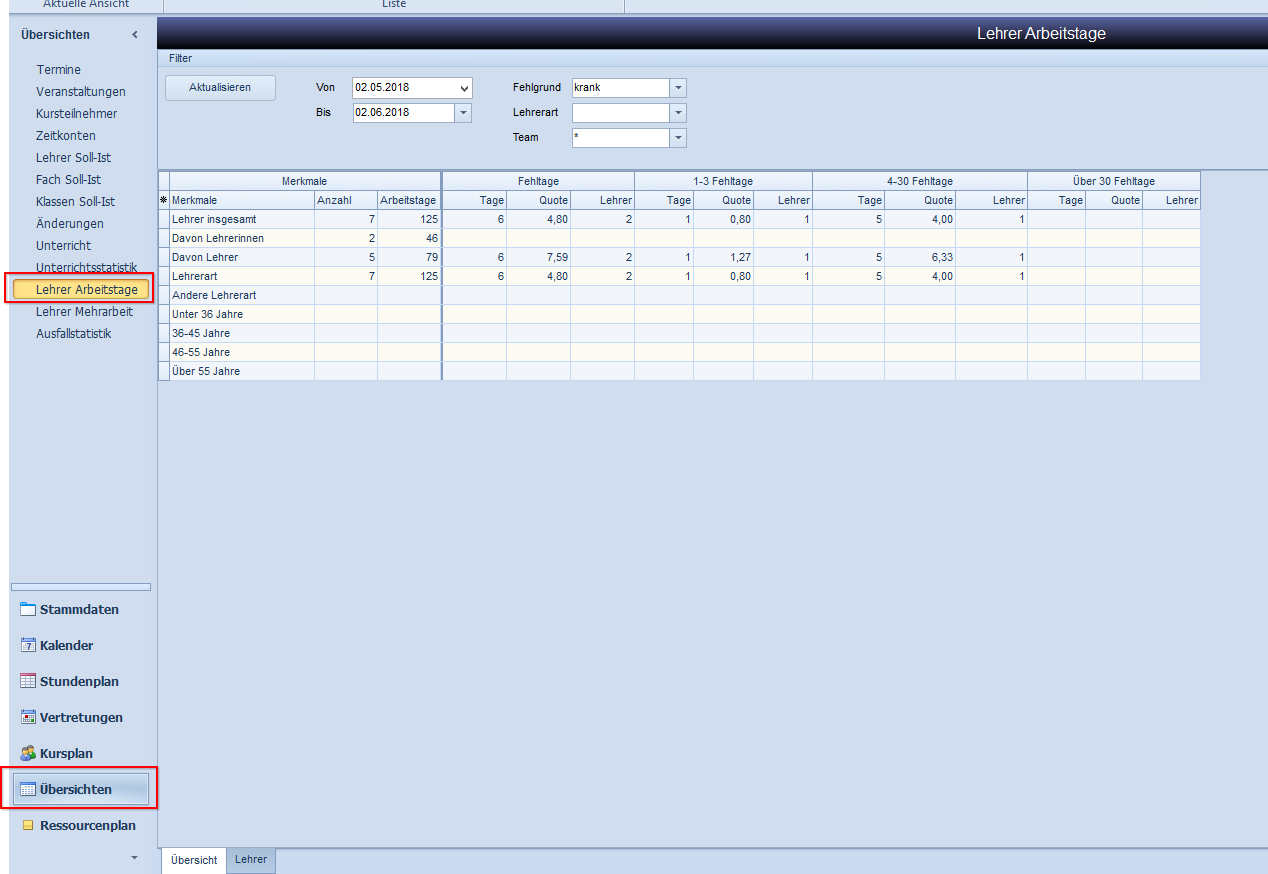Open the Ressourcenplan module
This screenshot has height=874, width=1268.
point(80,825)
